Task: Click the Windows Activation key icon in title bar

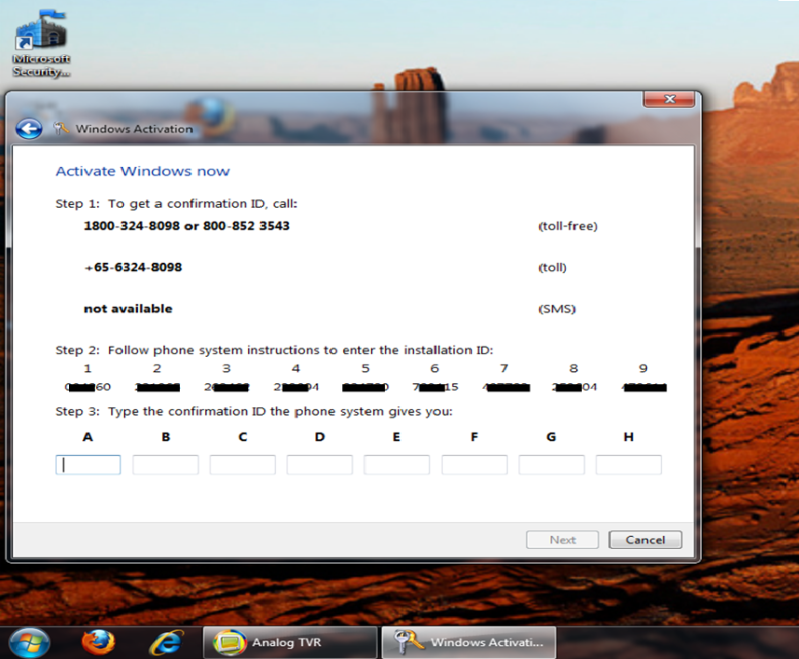Action: 61,128
